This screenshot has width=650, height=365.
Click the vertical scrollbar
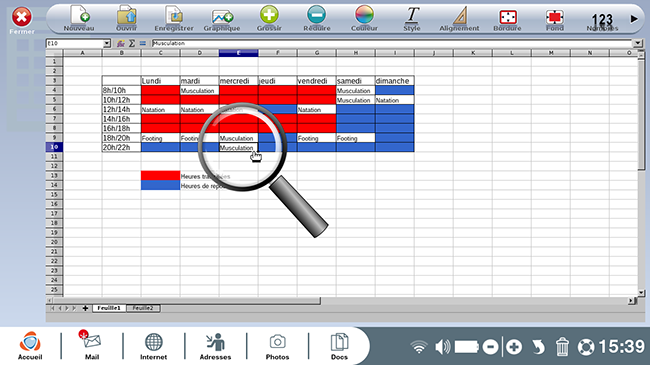click(x=641, y=114)
